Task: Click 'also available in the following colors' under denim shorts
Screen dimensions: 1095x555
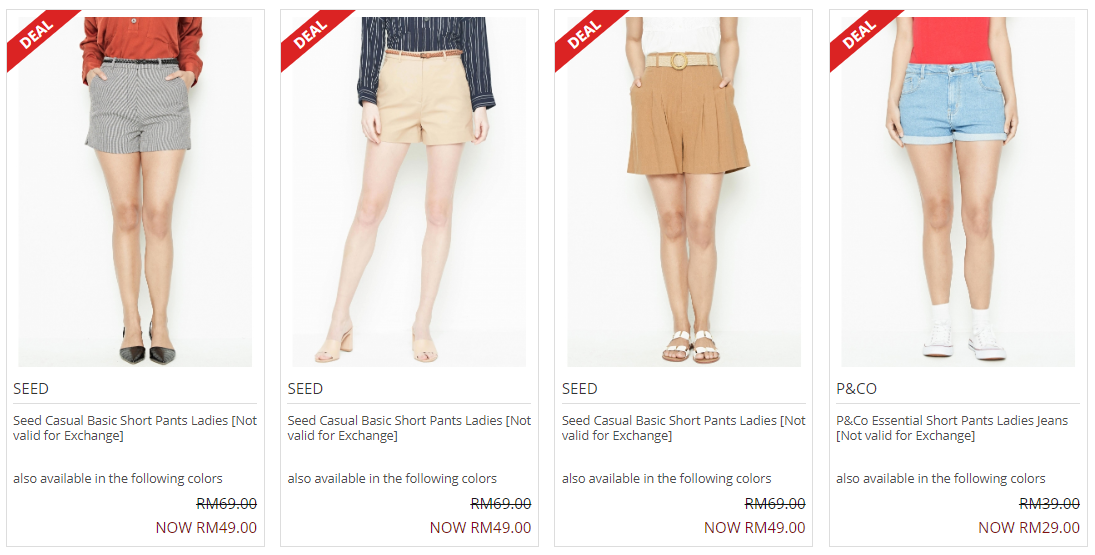Action: pyautogui.click(x=941, y=479)
